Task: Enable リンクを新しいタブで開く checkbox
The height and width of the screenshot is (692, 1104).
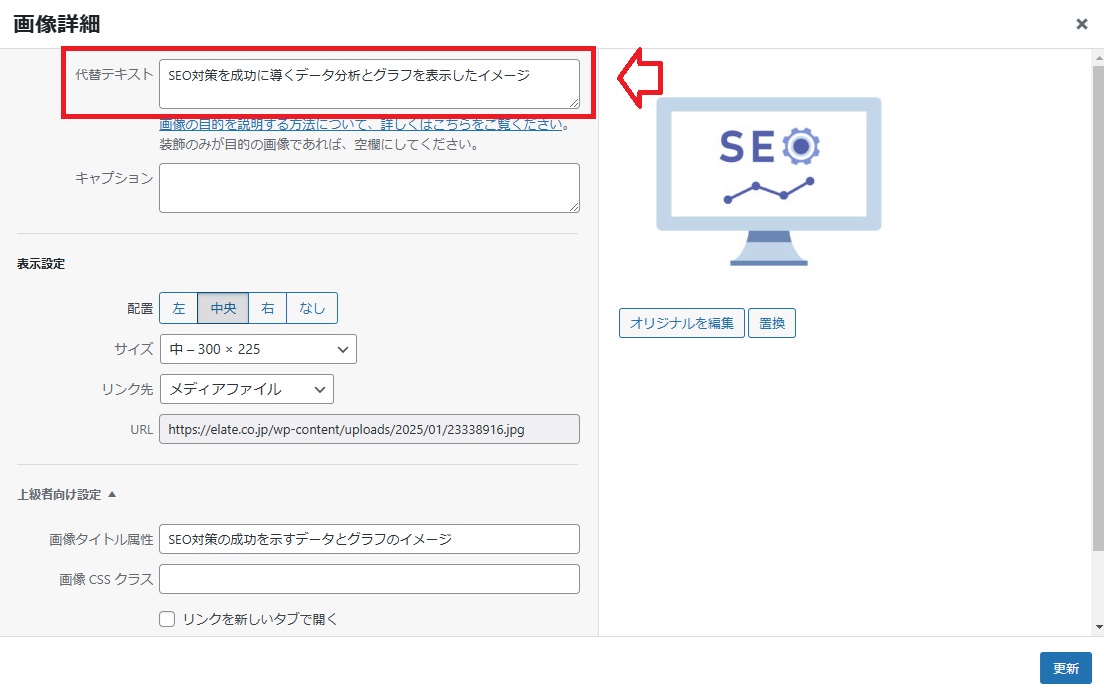Action: coord(168,619)
